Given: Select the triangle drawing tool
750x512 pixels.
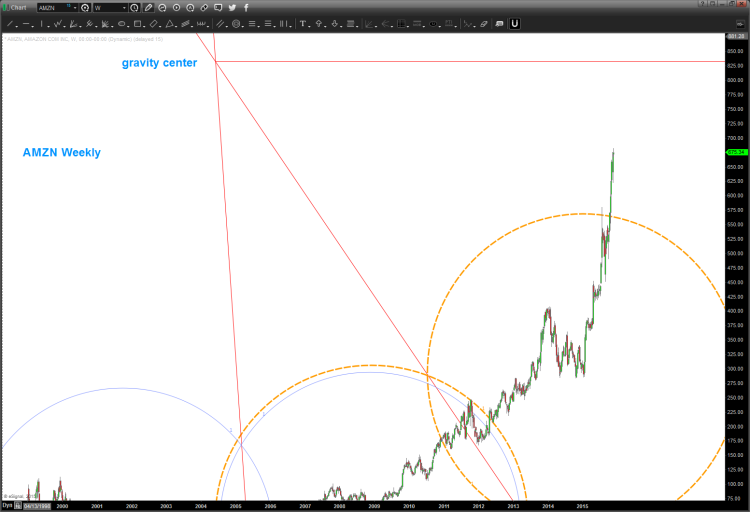Looking at the screenshot, I should click(169, 23).
